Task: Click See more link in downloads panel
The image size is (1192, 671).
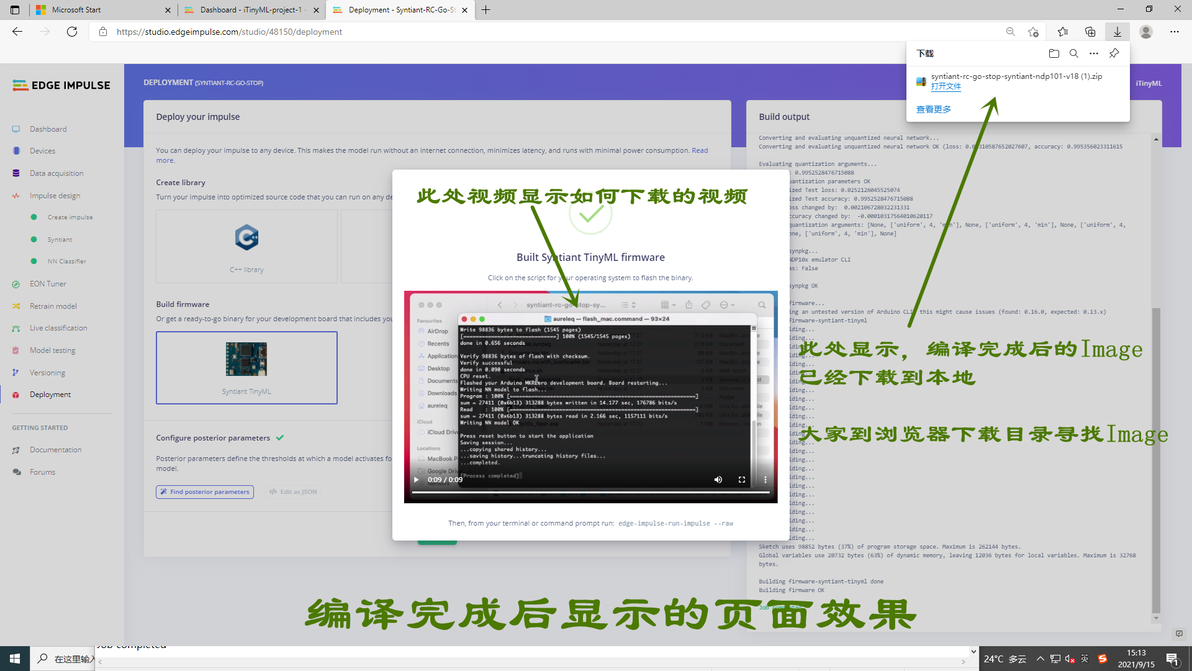Action: click(934, 109)
